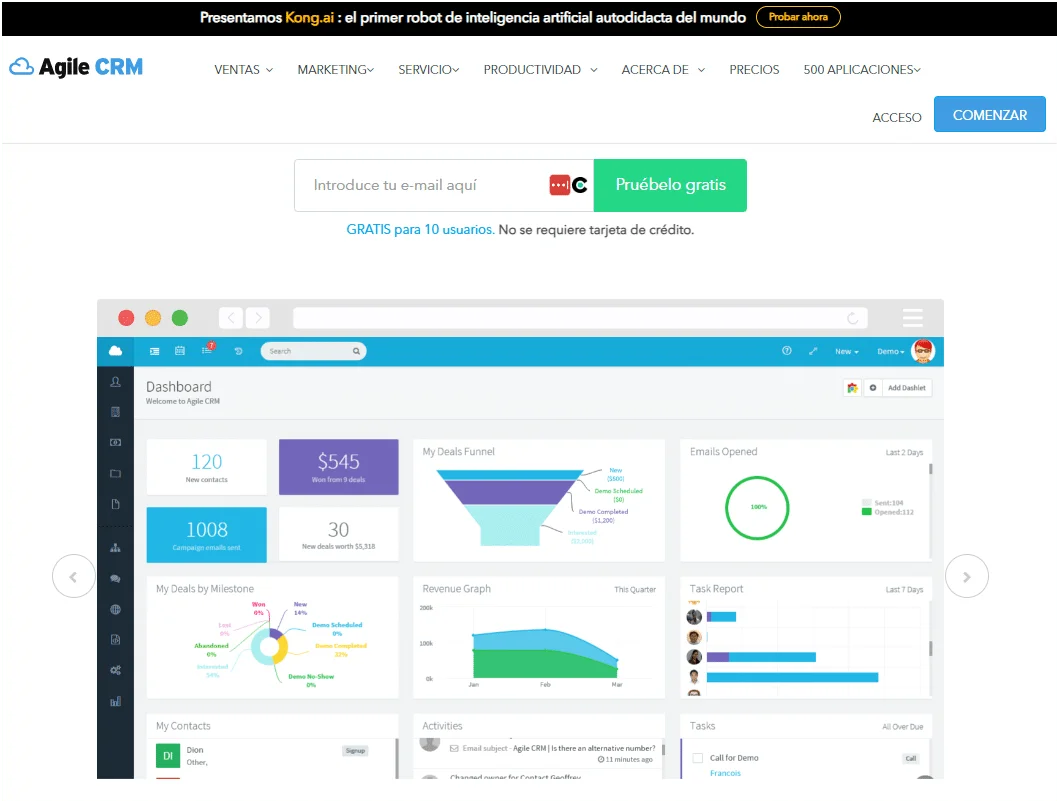Click the Dashboard heading text
The image size is (1059, 803).
point(179,387)
